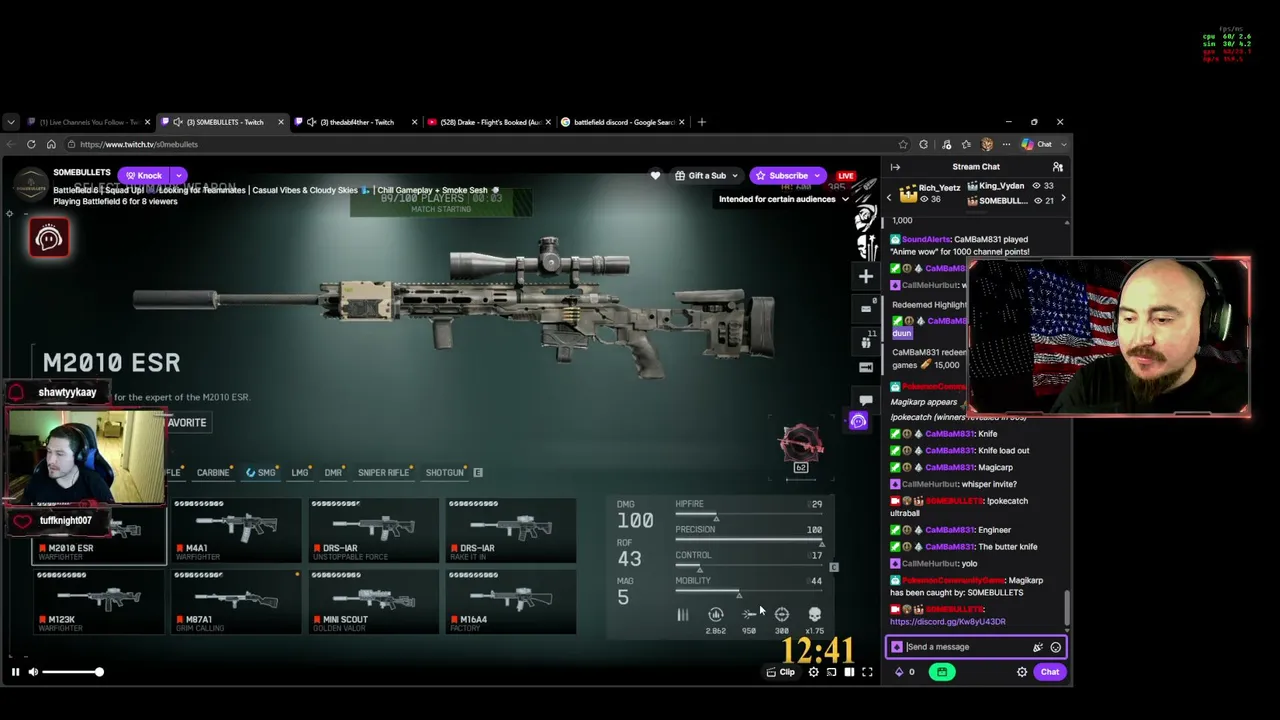Image resolution: width=1280 pixels, height=720 pixels.
Task: Bookmark this page with the star icon
Action: (x=903, y=144)
